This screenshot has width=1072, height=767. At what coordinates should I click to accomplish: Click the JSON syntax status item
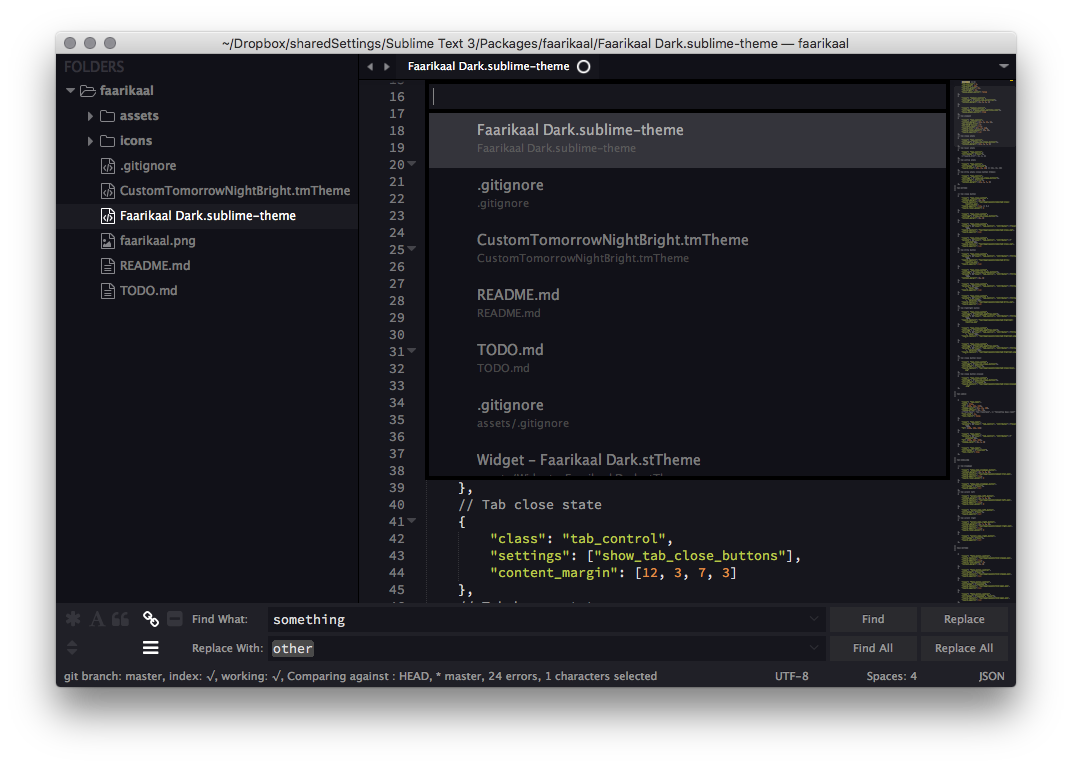click(x=991, y=676)
